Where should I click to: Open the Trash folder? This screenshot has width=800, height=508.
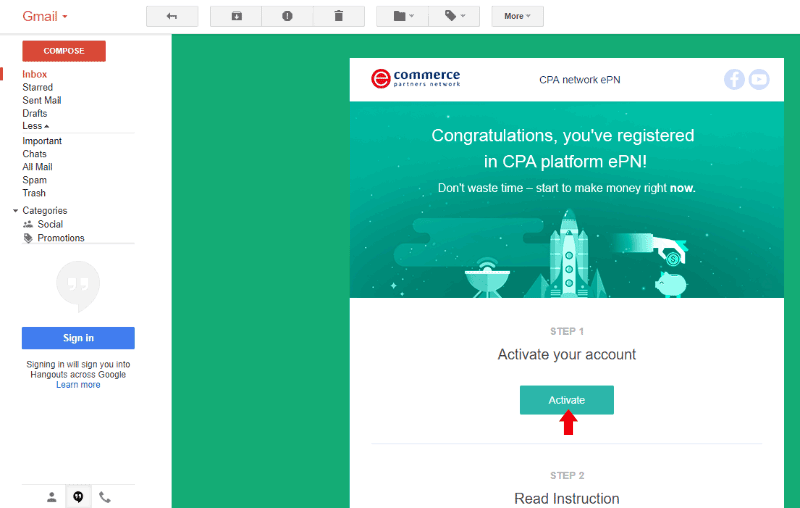(x=34, y=193)
